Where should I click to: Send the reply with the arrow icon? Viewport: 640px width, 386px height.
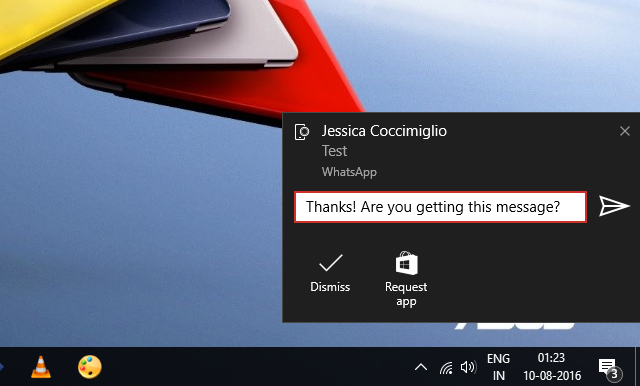pyautogui.click(x=614, y=206)
